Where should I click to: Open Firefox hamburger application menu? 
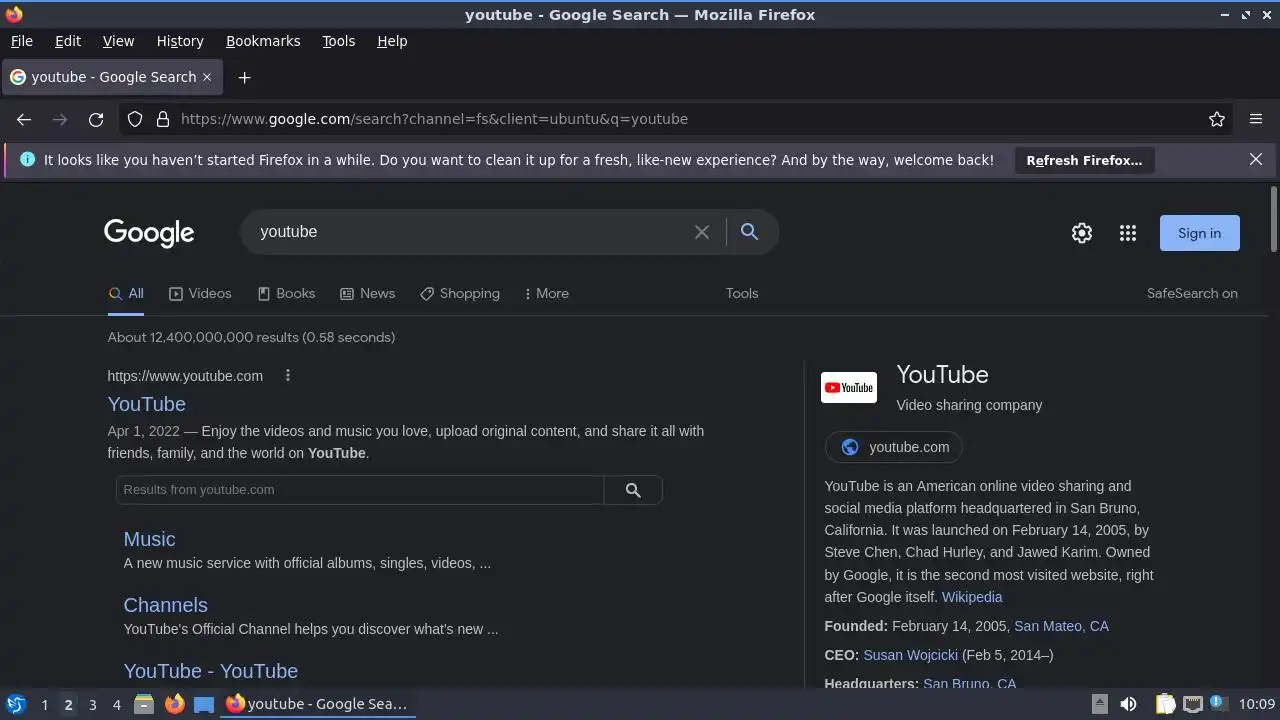click(1256, 119)
